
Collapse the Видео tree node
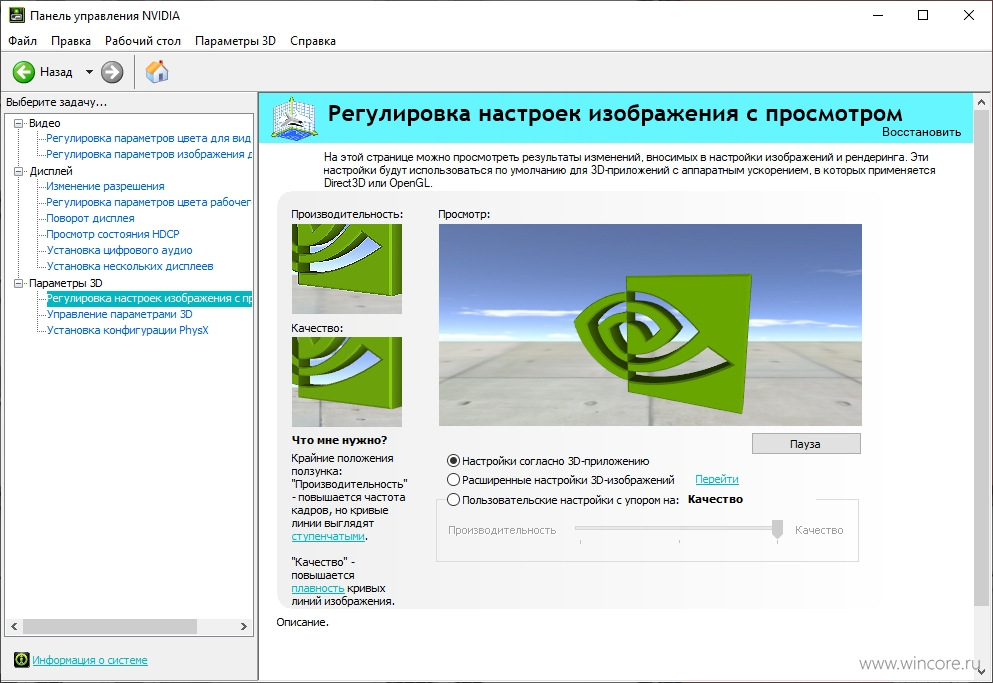[x=18, y=123]
